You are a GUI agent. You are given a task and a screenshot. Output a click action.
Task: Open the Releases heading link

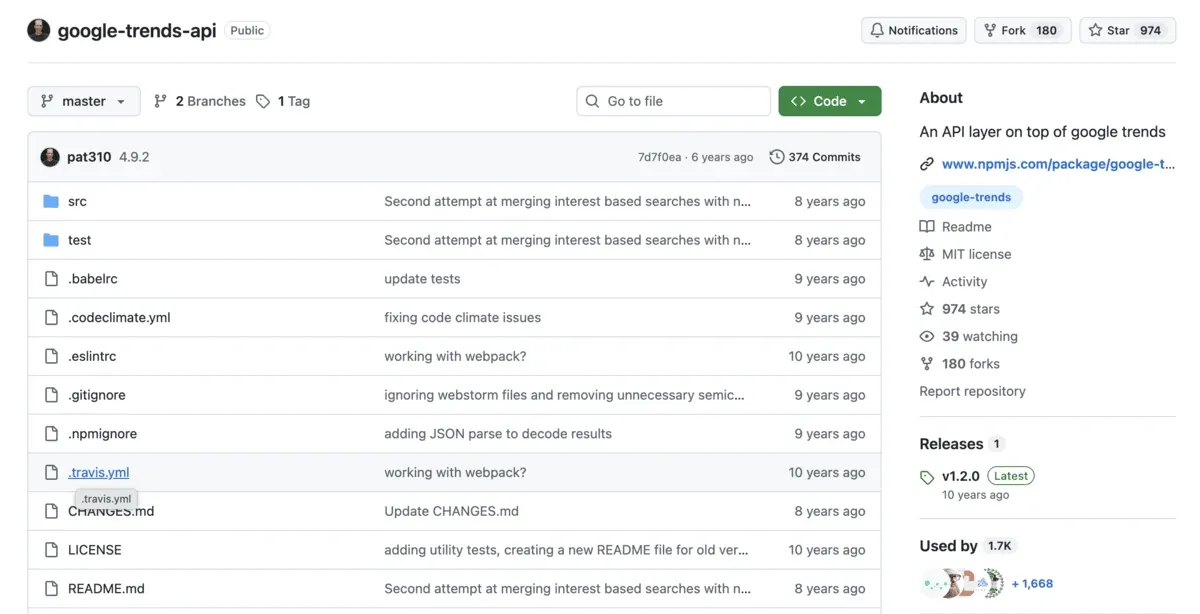951,444
